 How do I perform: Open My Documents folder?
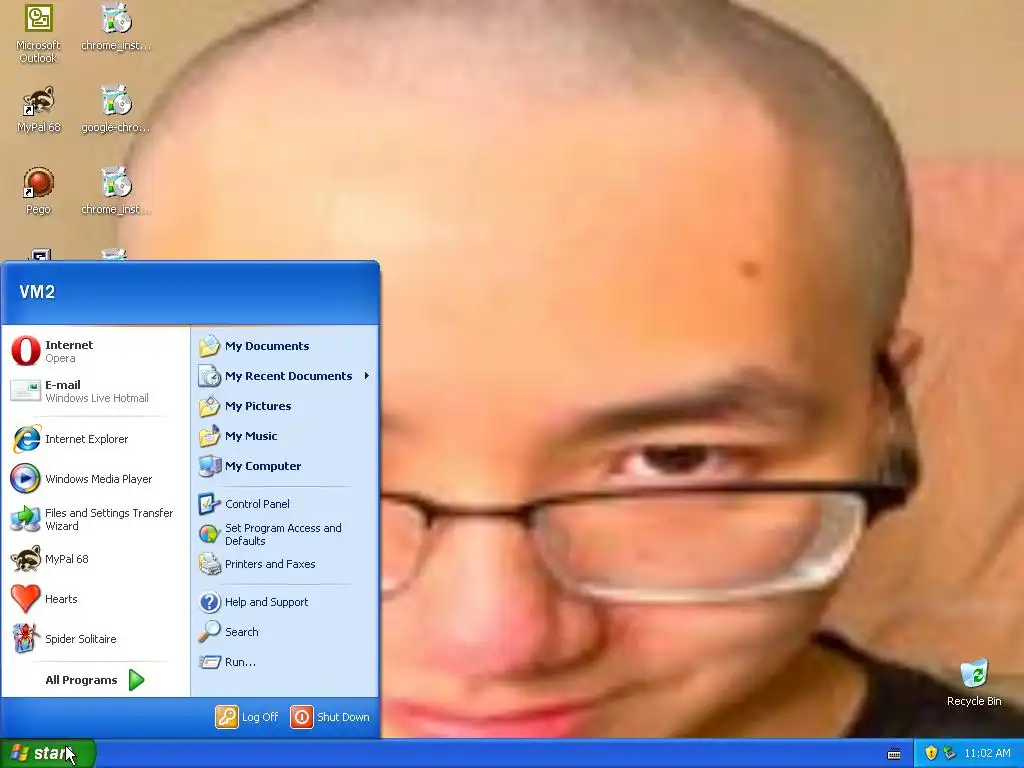click(285, 346)
